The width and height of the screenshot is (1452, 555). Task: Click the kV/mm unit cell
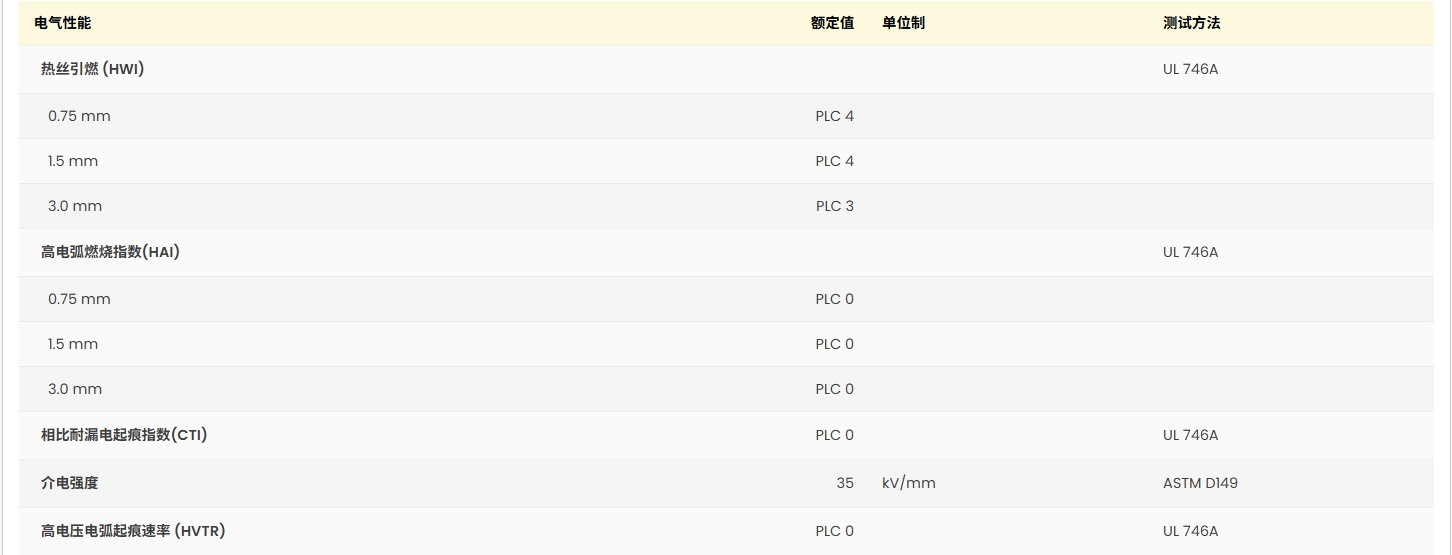click(908, 483)
